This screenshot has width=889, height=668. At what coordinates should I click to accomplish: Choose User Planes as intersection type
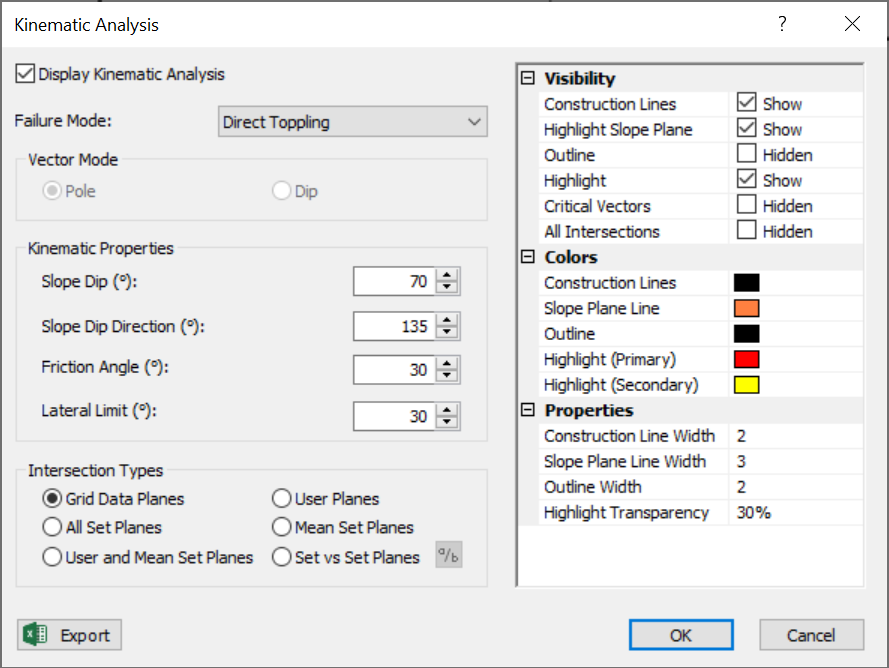[x=281, y=498]
